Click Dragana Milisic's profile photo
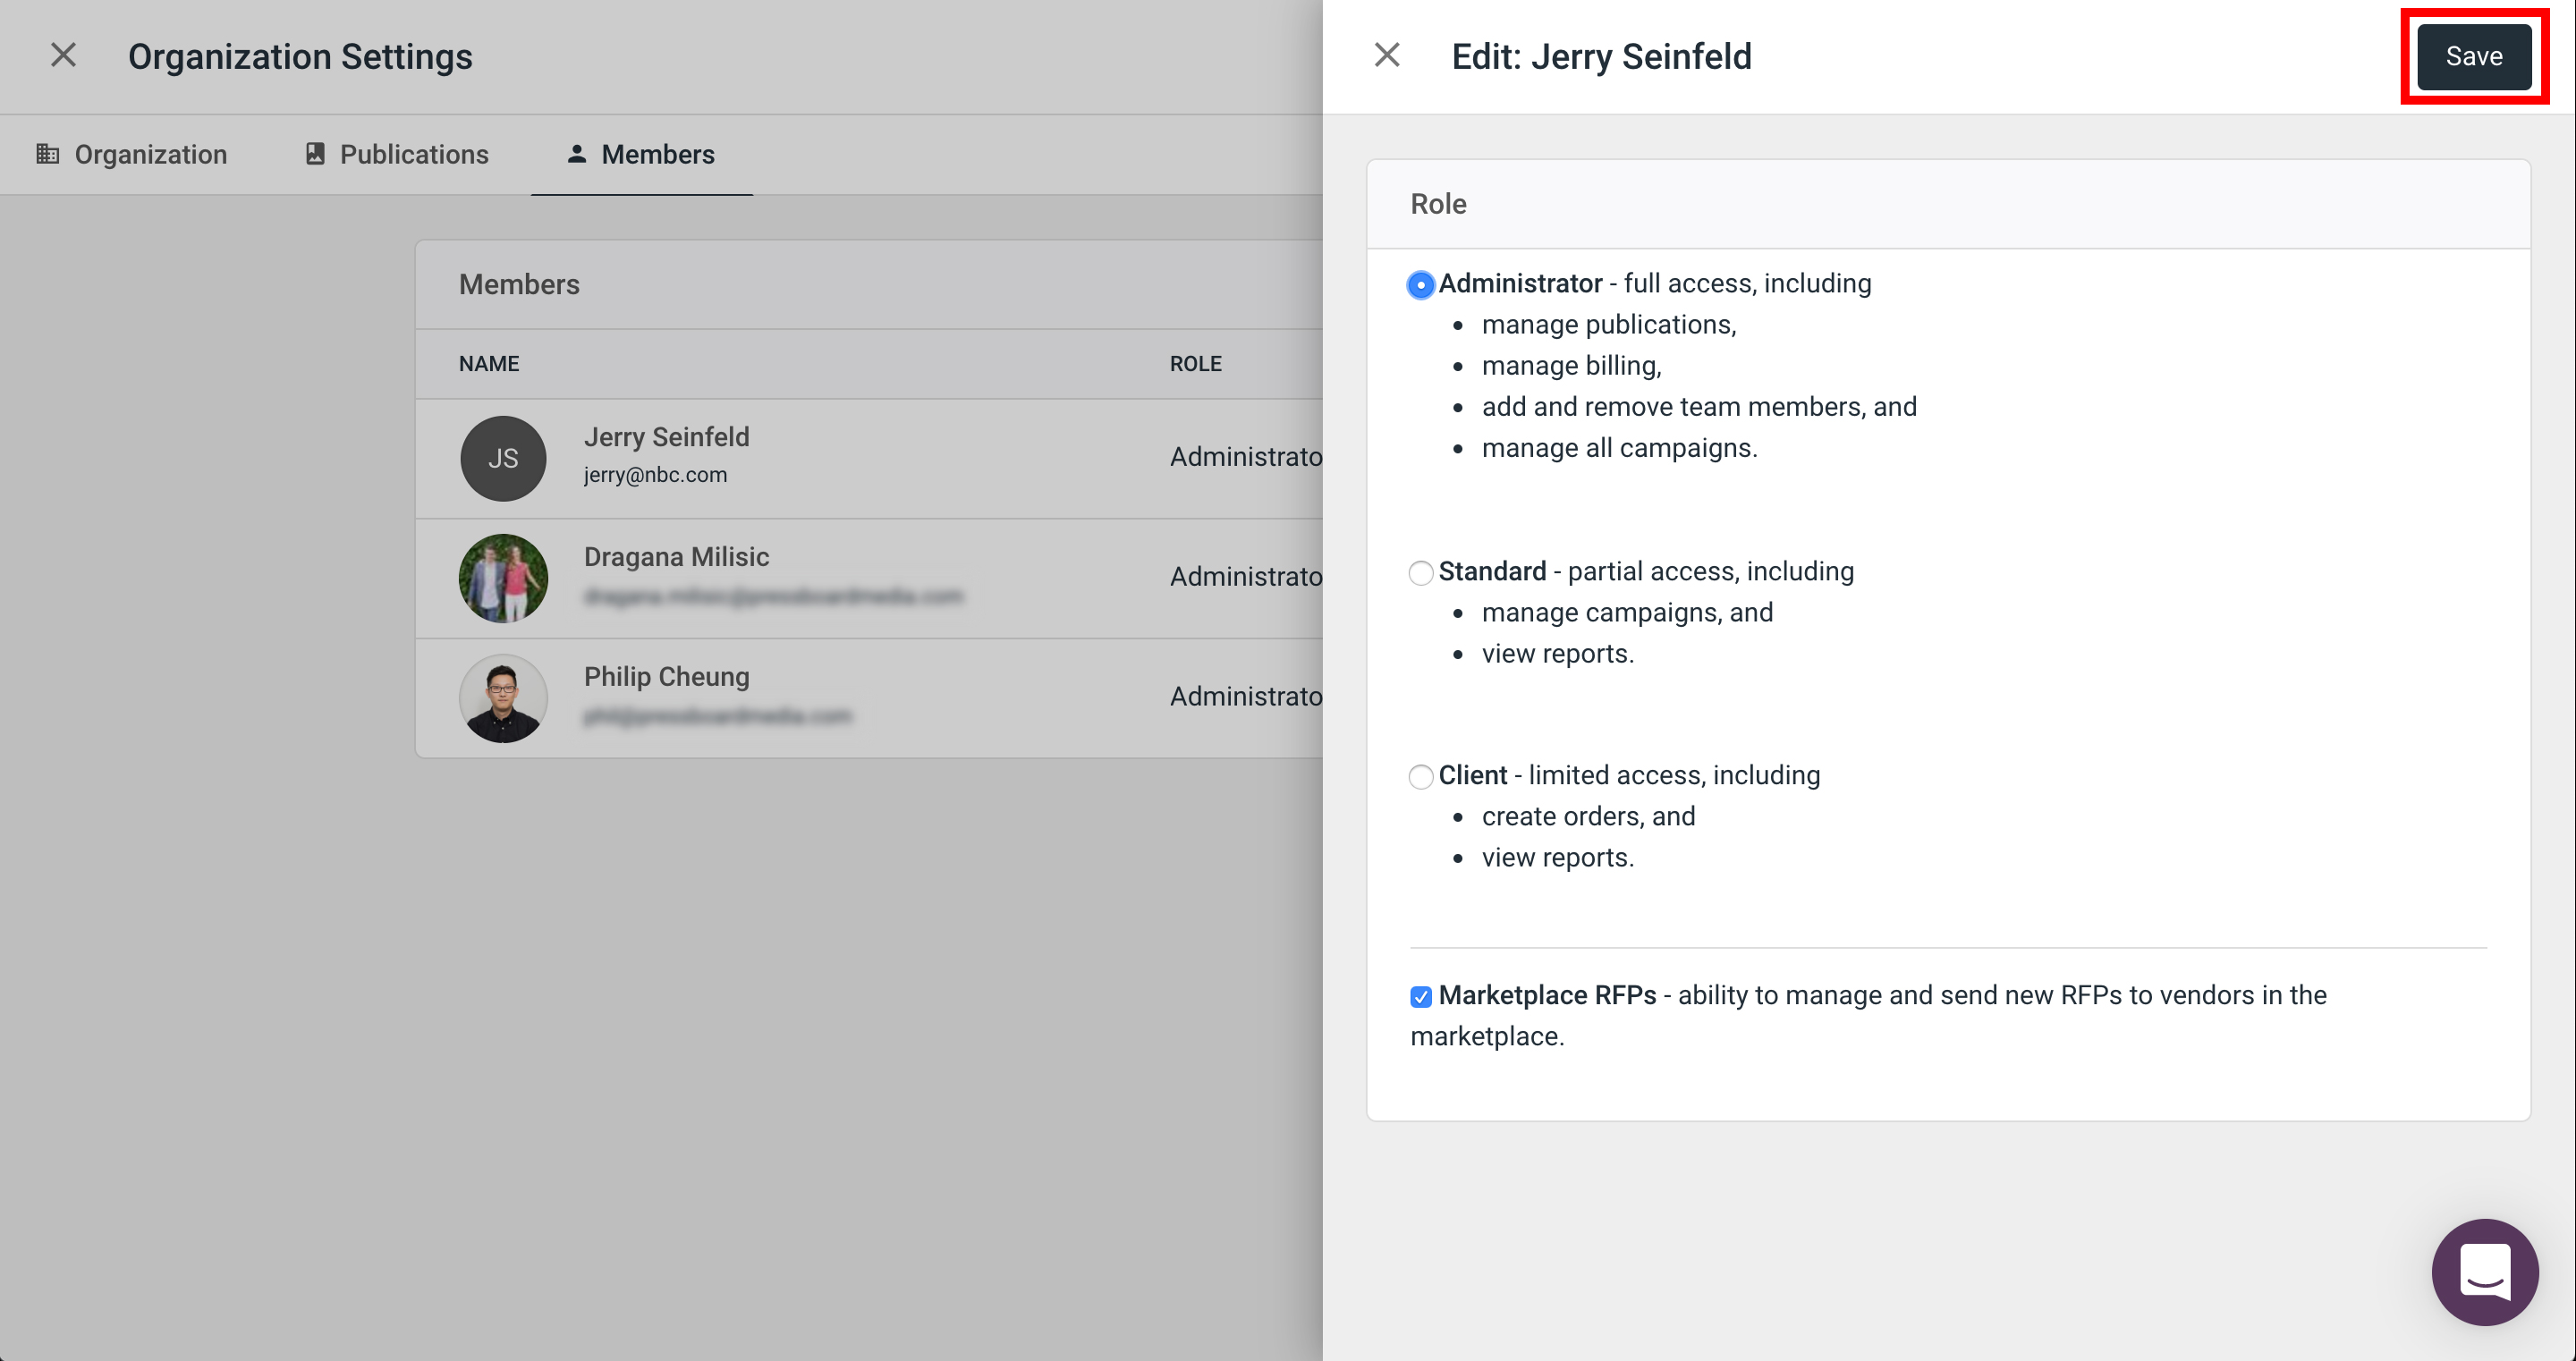 pyautogui.click(x=503, y=578)
